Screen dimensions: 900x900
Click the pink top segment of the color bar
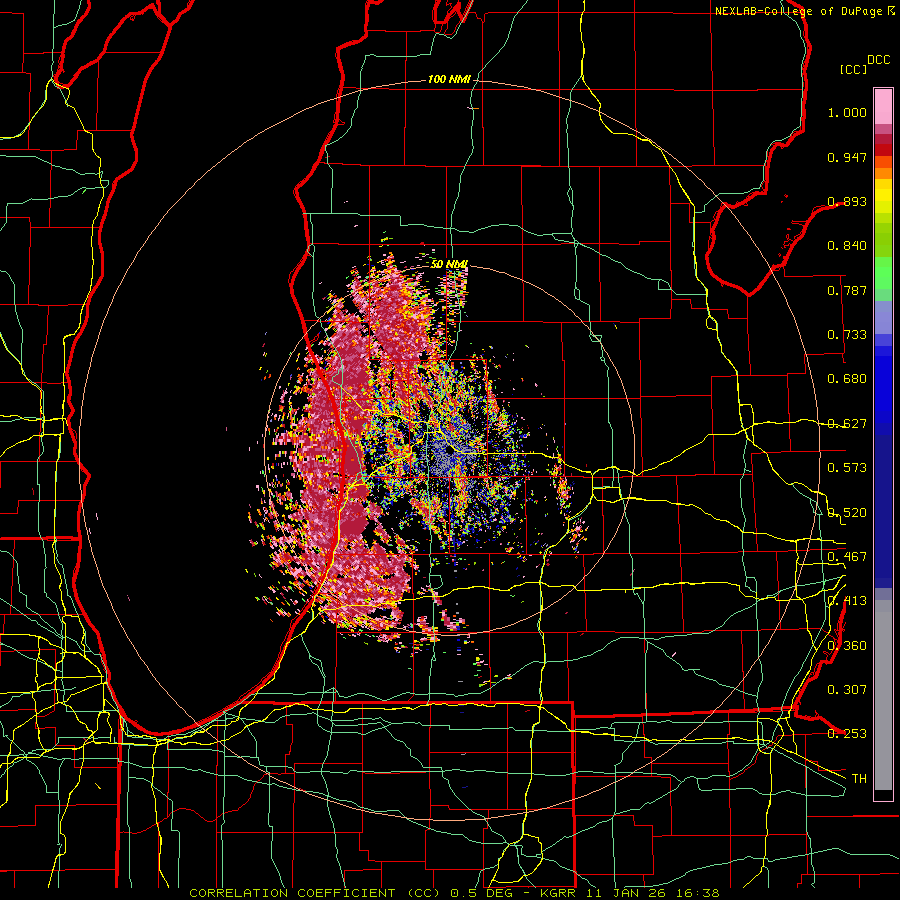[883, 107]
